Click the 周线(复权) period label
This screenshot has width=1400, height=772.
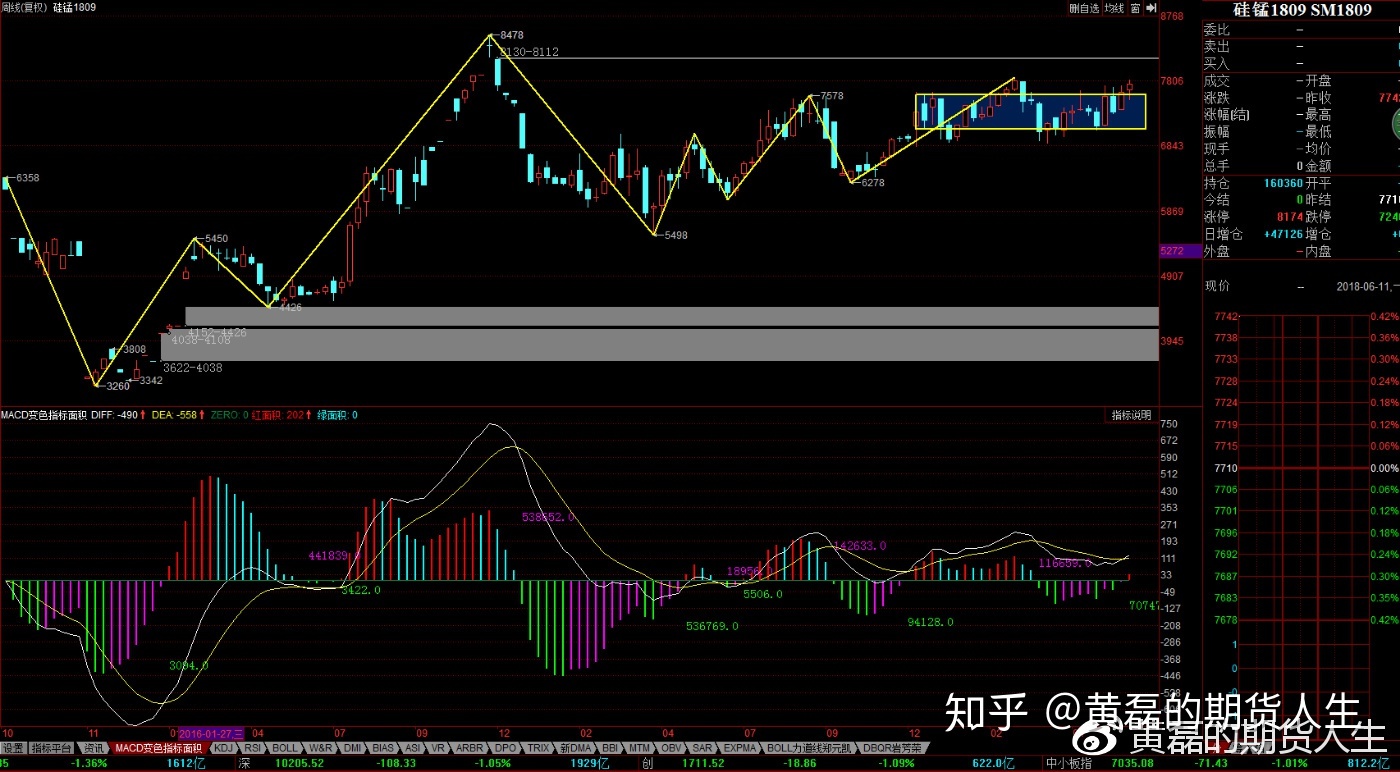click(24, 7)
